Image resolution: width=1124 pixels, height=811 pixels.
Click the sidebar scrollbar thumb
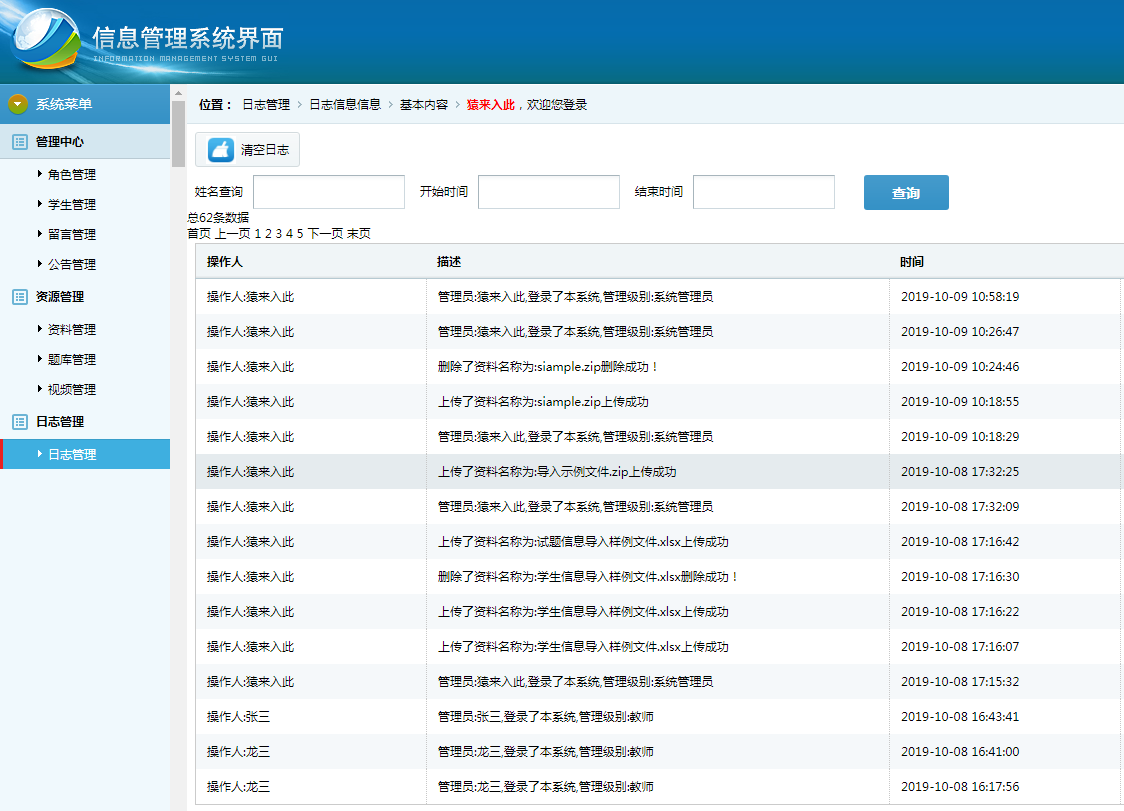click(x=178, y=133)
